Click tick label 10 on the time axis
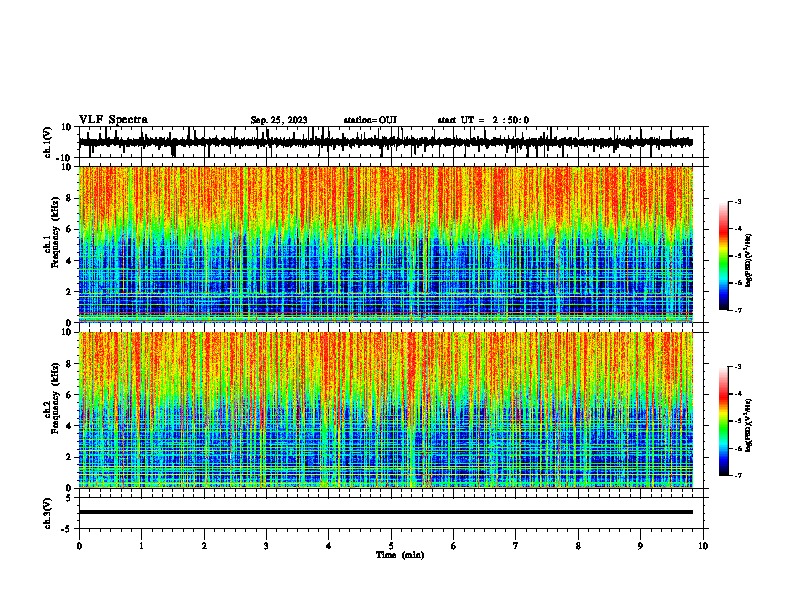 (703, 546)
